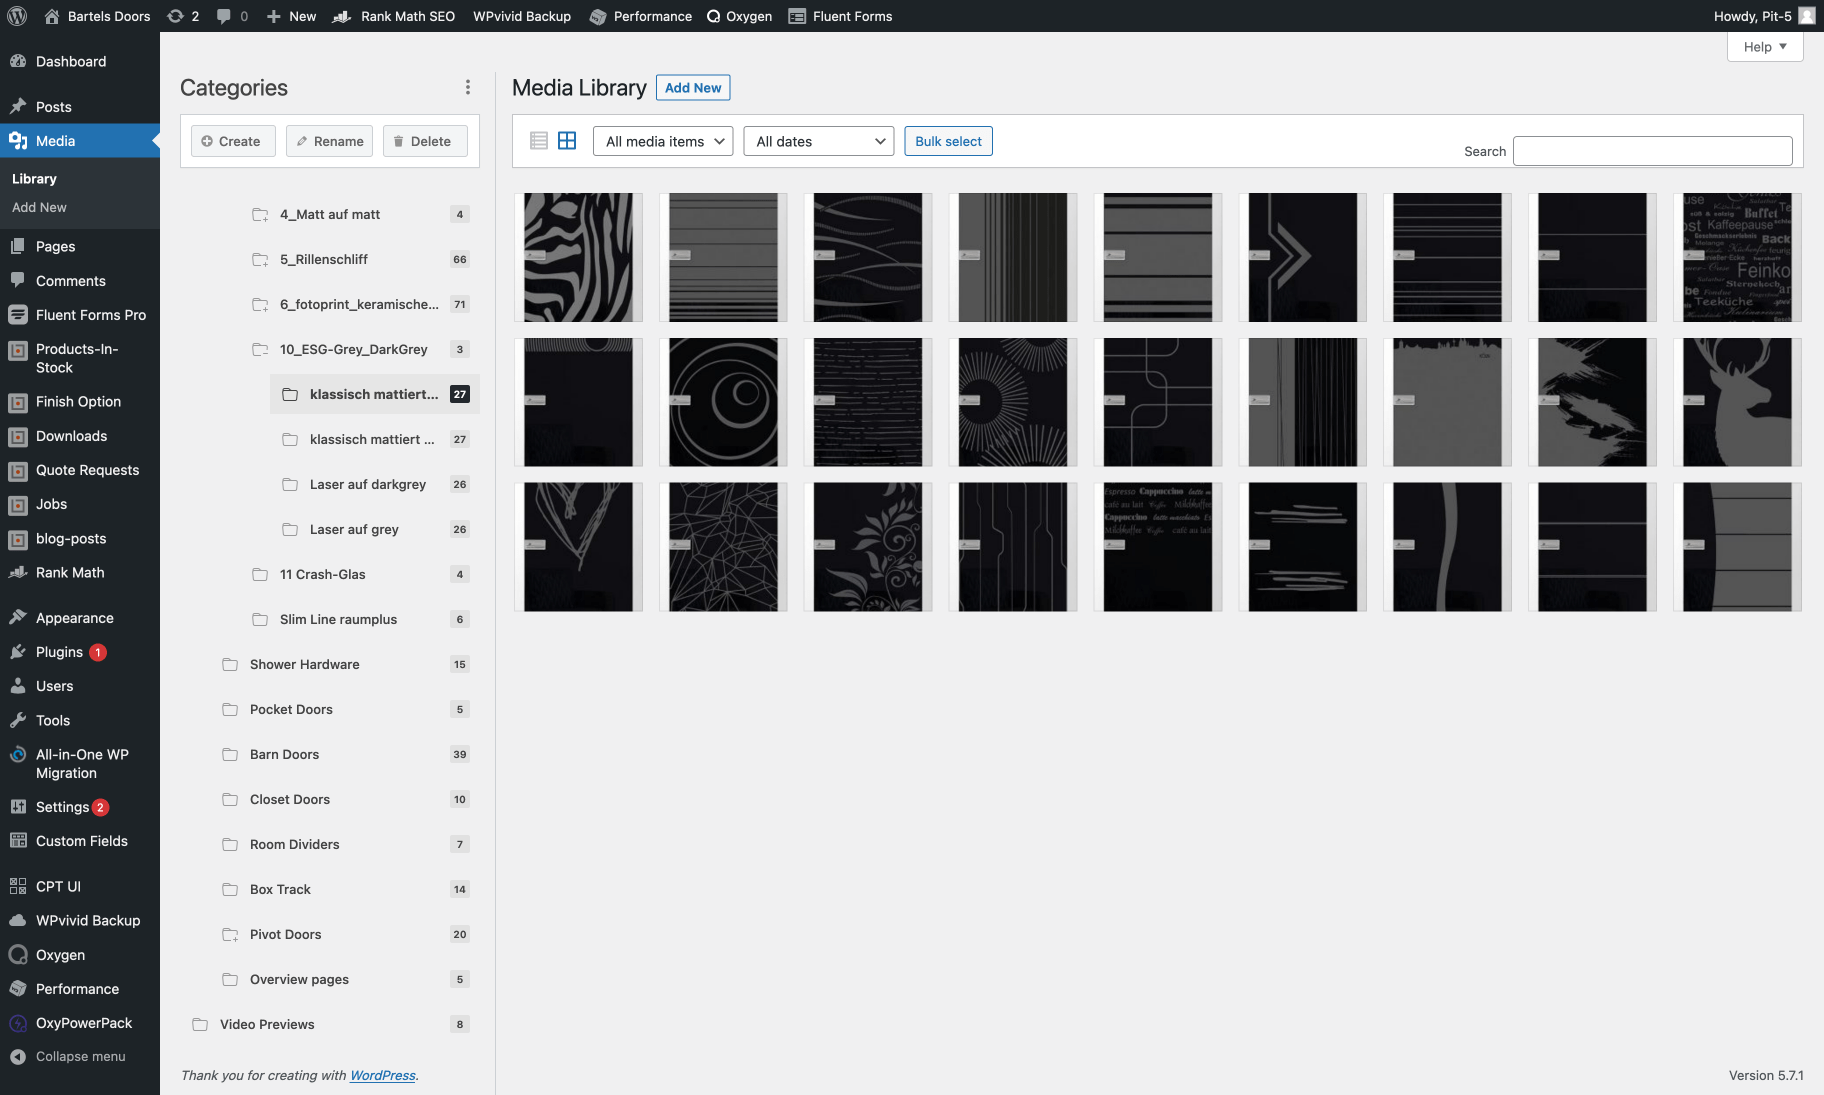The width and height of the screenshot is (1824, 1095).
Task: Select Add New under Media
Action: 39,207
